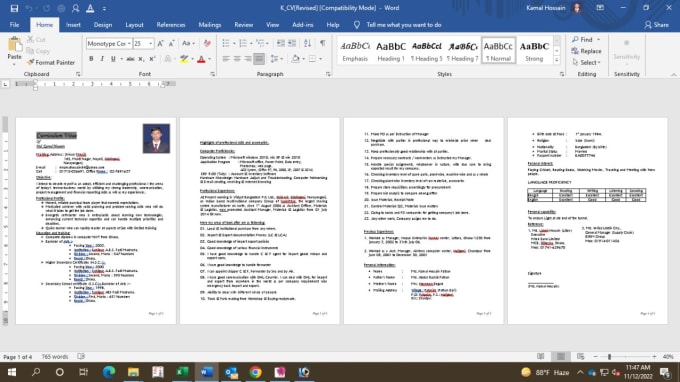
Task: Open the Borders dropdown arrow
Action: [321, 59]
